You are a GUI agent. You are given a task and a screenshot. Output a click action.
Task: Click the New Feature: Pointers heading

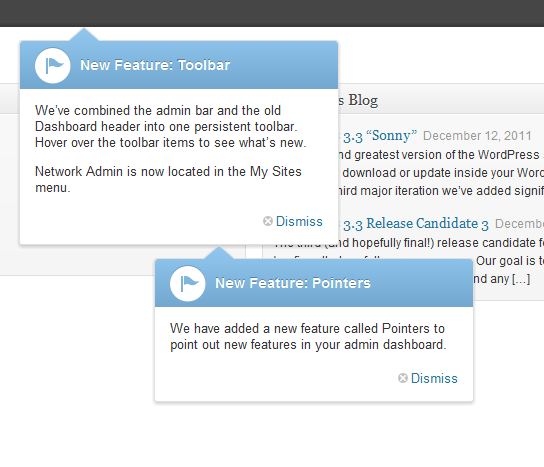pyautogui.click(x=293, y=283)
